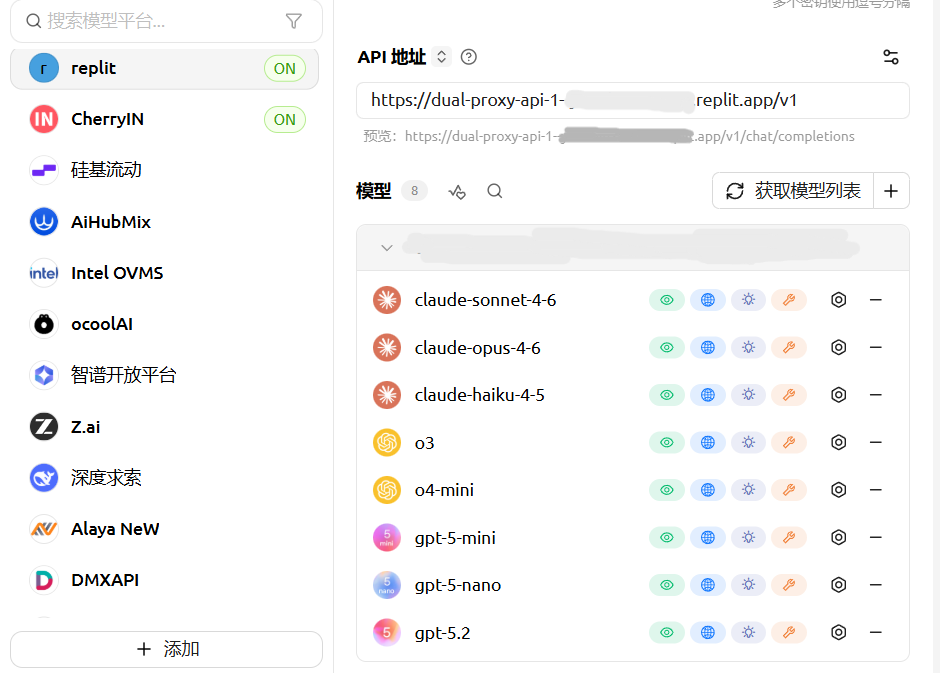Click vision eye icon for claude-opus-4-6
Viewport: 940px width, 673px height.
pos(667,348)
